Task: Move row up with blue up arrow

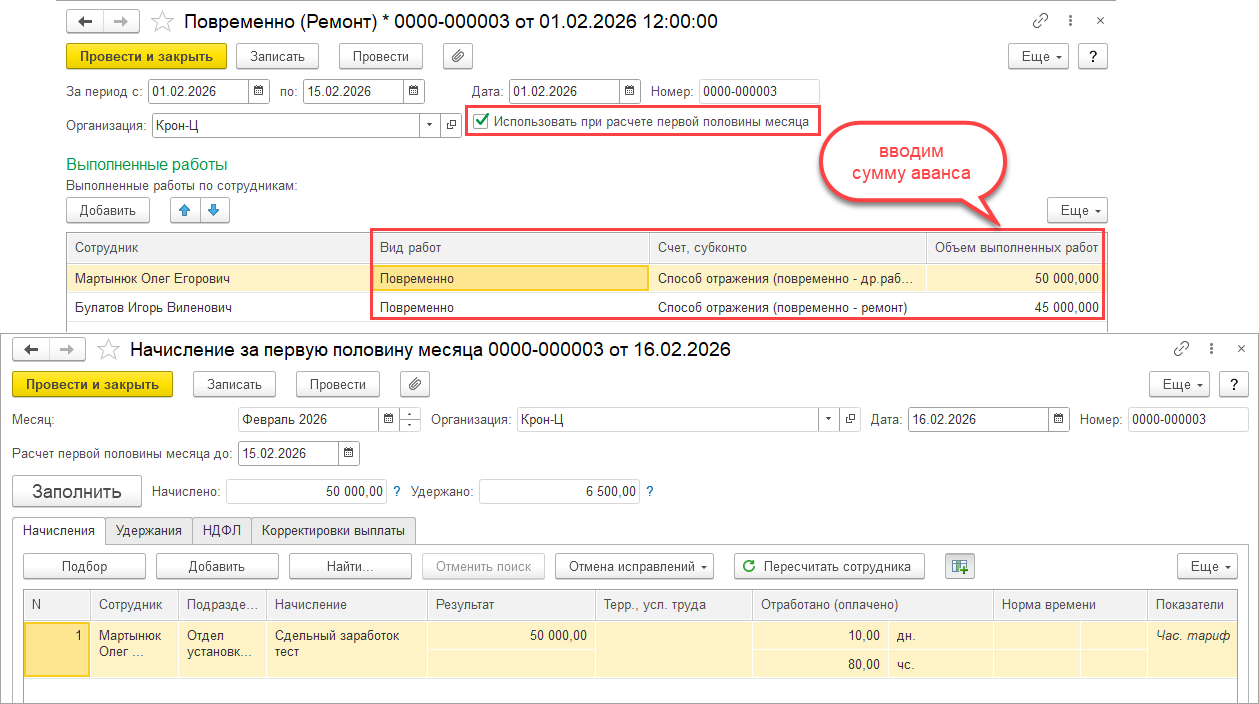Action: (186, 210)
